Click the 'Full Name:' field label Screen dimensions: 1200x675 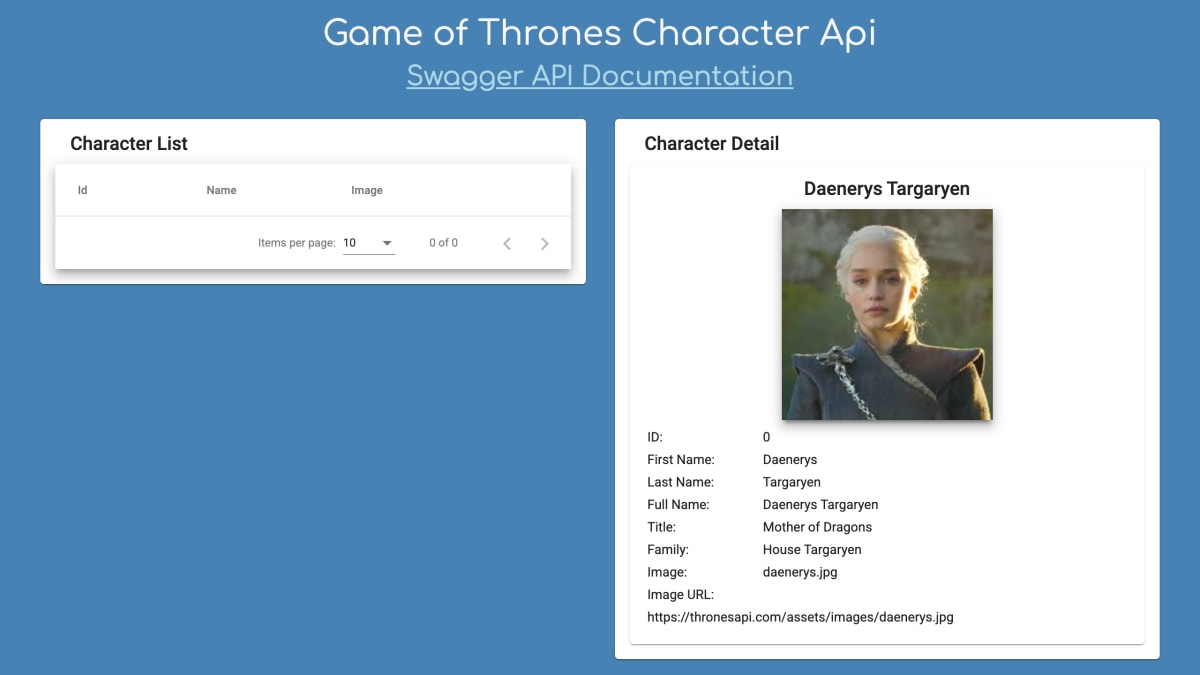(x=678, y=504)
